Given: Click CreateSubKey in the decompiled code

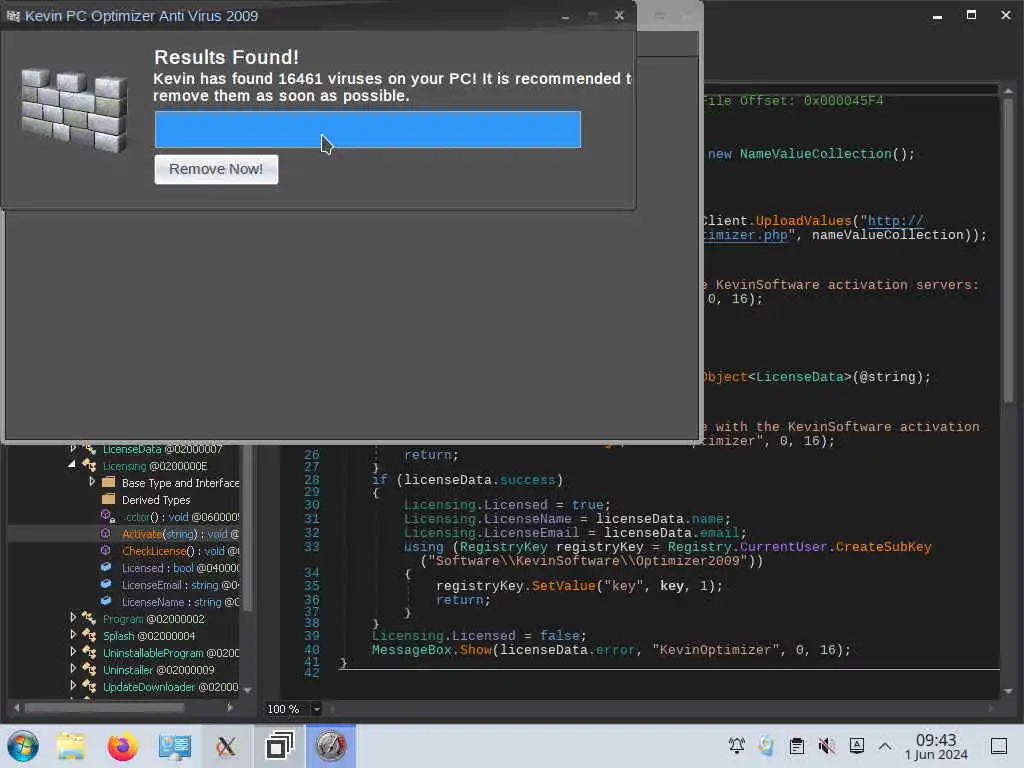Looking at the screenshot, I should 883,547.
